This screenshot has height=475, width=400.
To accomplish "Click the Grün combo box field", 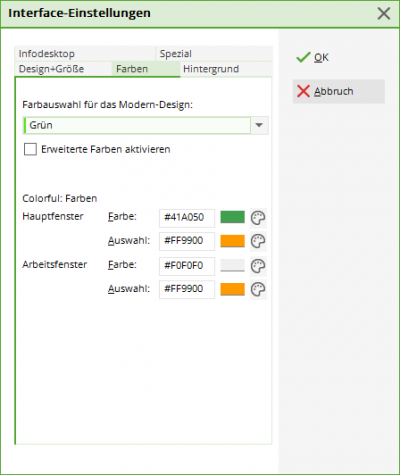I will [x=137, y=125].
